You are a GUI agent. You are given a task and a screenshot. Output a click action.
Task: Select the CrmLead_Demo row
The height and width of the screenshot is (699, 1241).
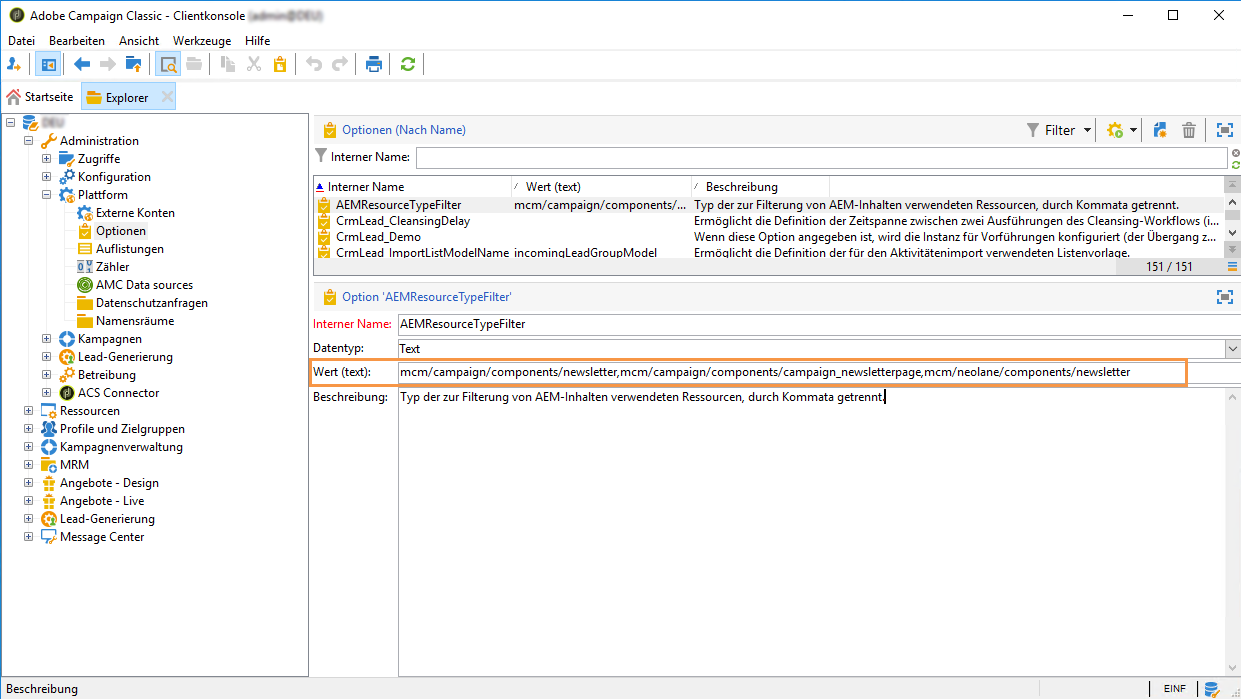768,237
